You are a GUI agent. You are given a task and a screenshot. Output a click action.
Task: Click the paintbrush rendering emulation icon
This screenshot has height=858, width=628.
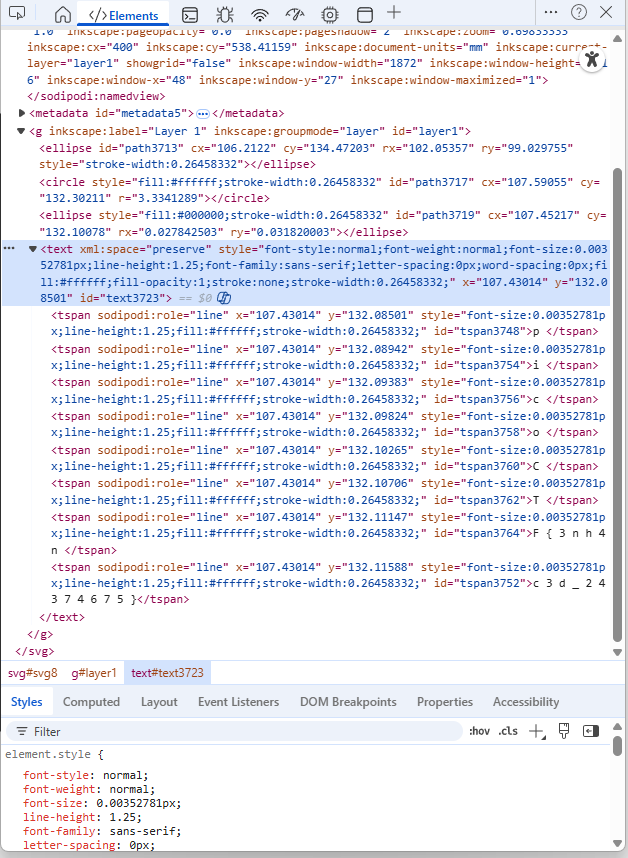click(564, 731)
